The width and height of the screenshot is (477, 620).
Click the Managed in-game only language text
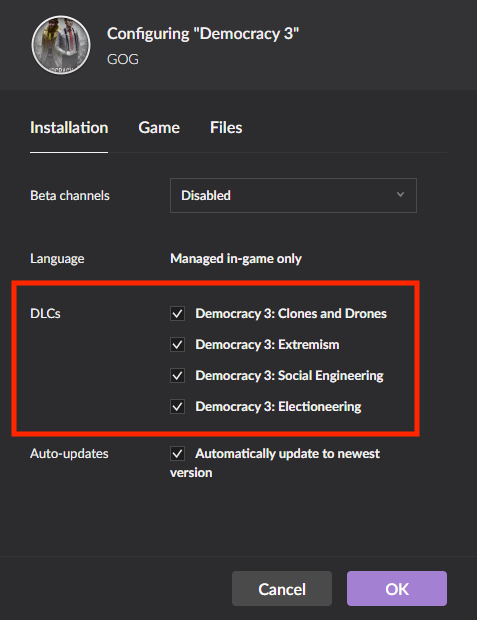[236, 259]
